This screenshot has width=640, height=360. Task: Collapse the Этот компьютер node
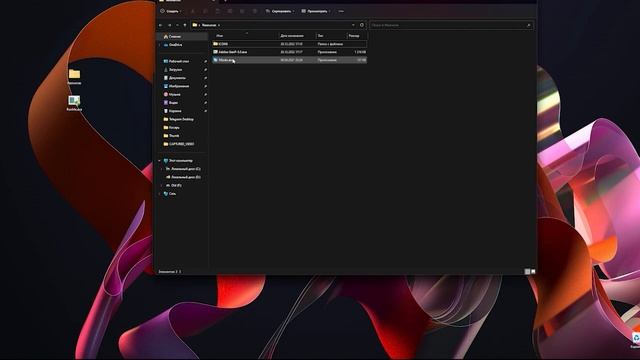[160, 161]
